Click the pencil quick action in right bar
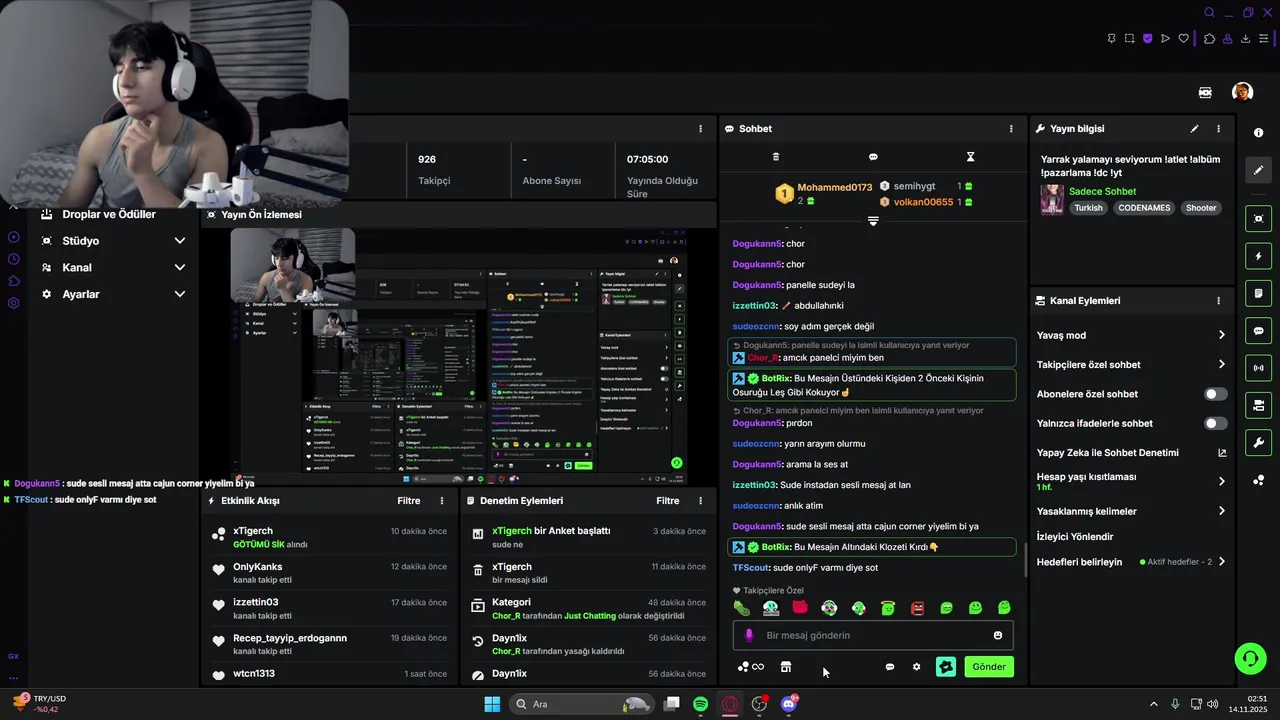The height and width of the screenshot is (720, 1280). pyautogui.click(x=1258, y=170)
